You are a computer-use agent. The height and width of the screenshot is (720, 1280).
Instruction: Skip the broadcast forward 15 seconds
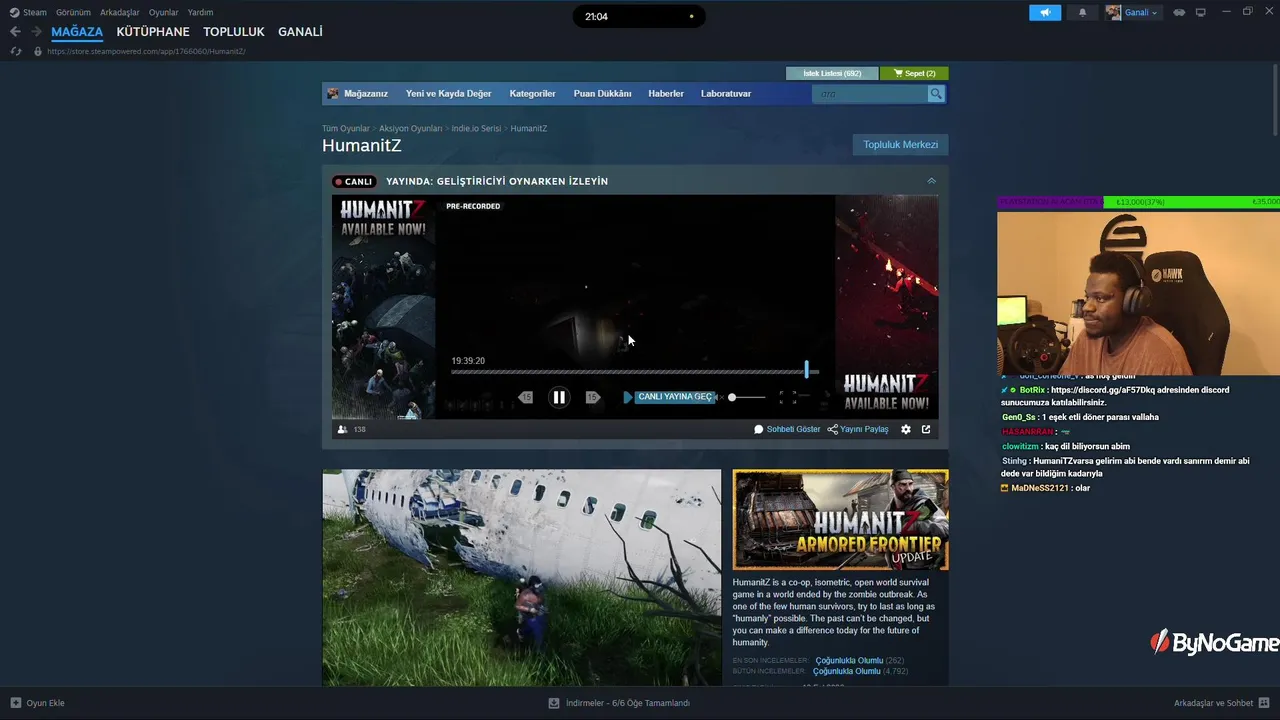coord(592,397)
